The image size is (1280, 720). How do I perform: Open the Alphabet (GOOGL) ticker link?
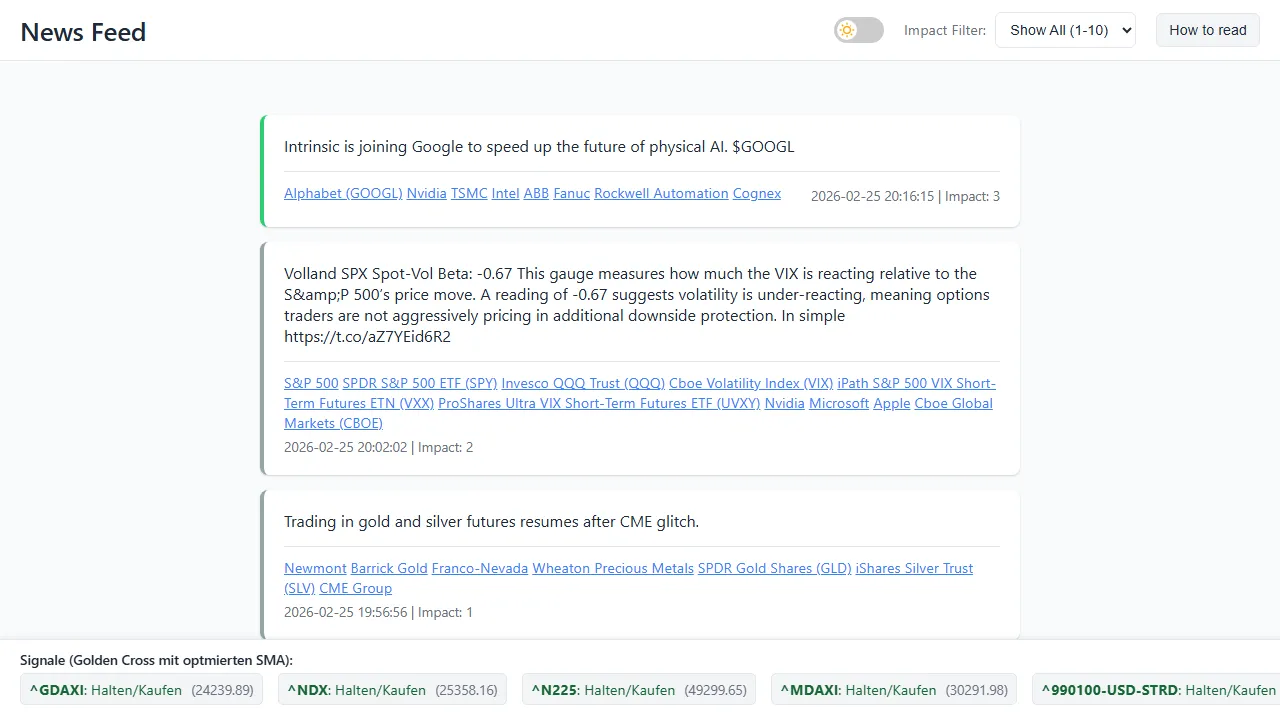343,193
